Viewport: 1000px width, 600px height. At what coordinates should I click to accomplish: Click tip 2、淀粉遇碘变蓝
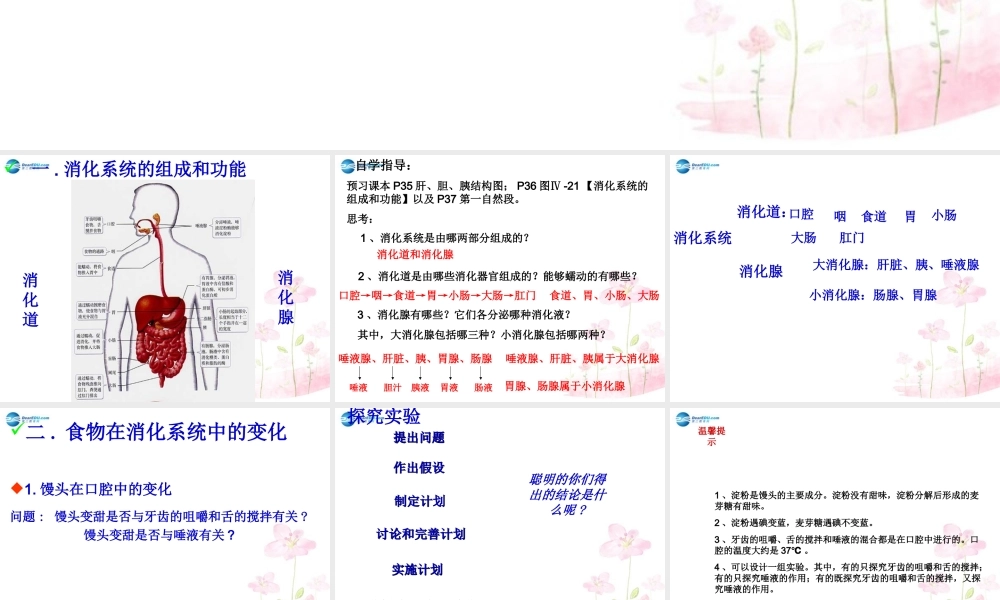tap(794, 523)
